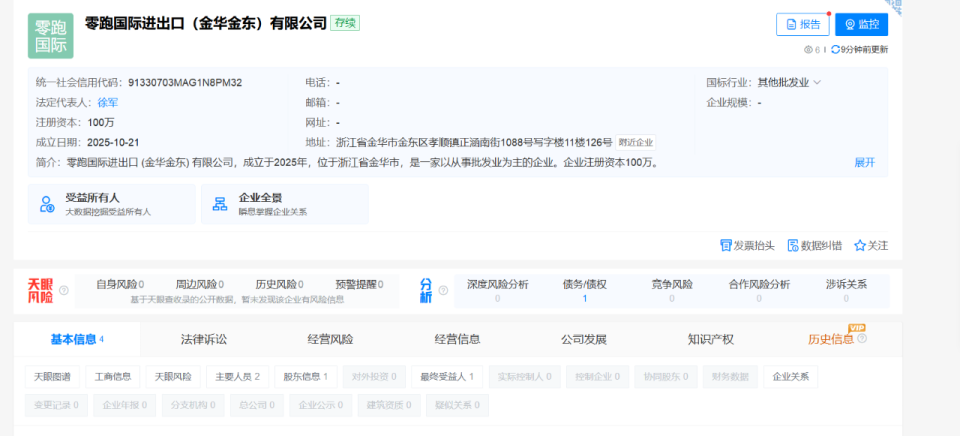The image size is (960, 436).
Task: Click the 存续 status badge
Action: pyautogui.click(x=345, y=23)
